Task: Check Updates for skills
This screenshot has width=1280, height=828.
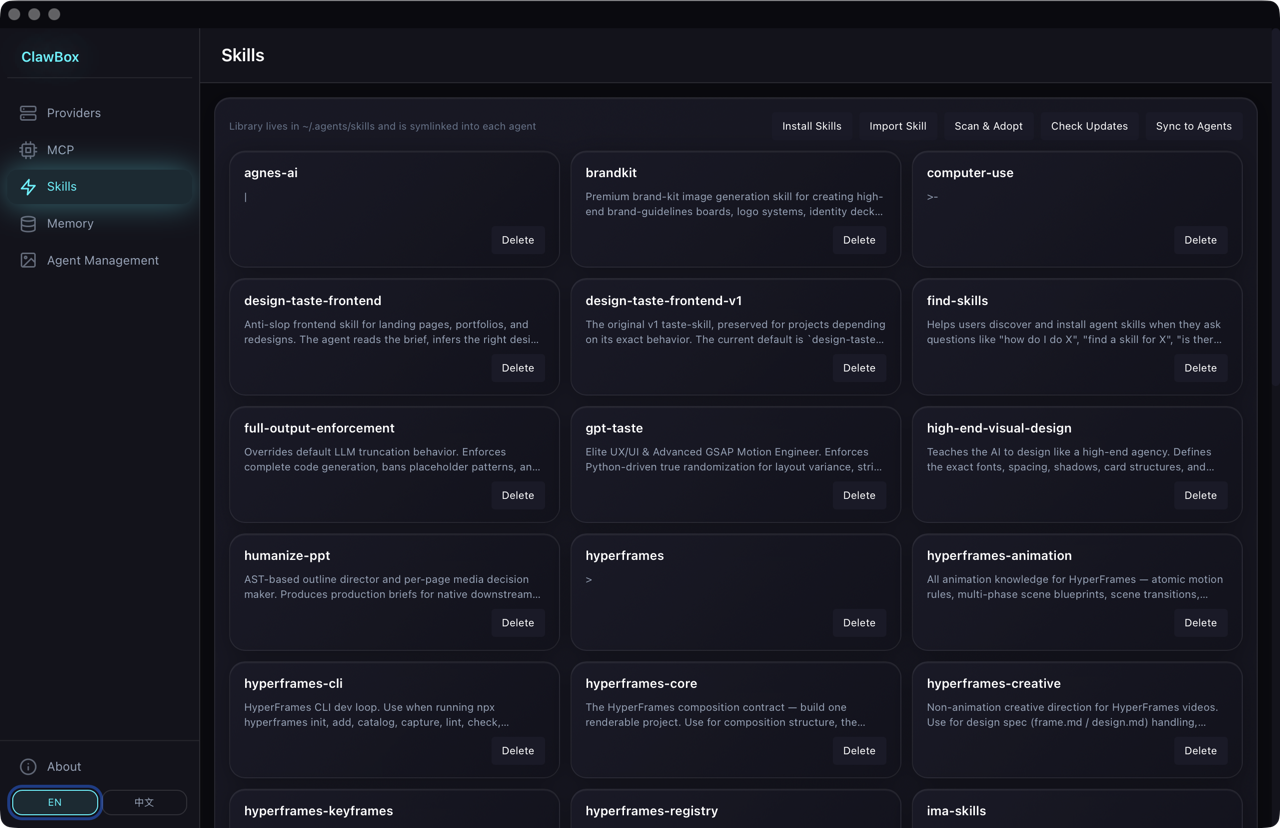Action: [1089, 126]
